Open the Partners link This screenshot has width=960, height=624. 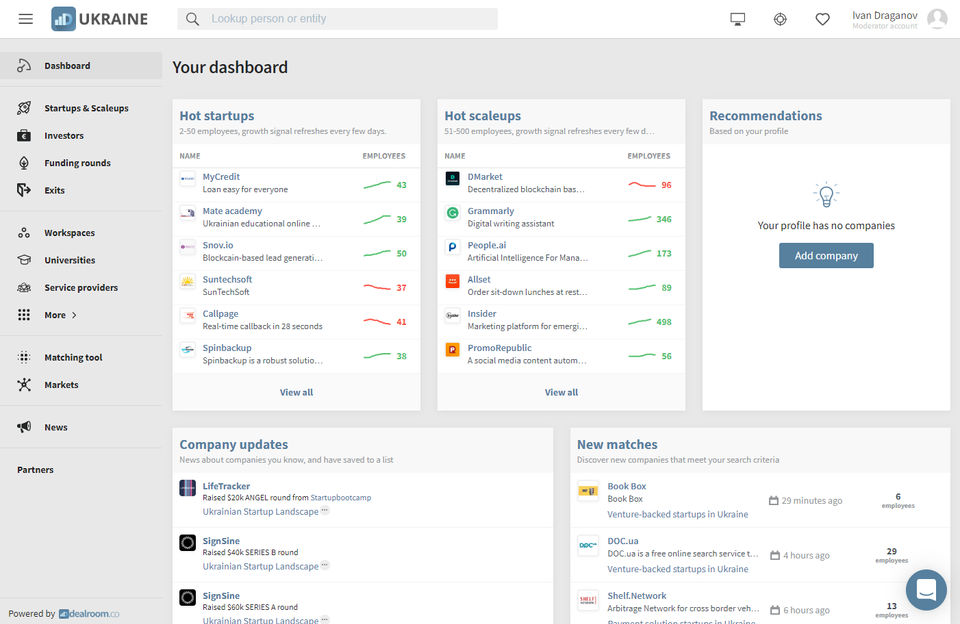(x=35, y=470)
